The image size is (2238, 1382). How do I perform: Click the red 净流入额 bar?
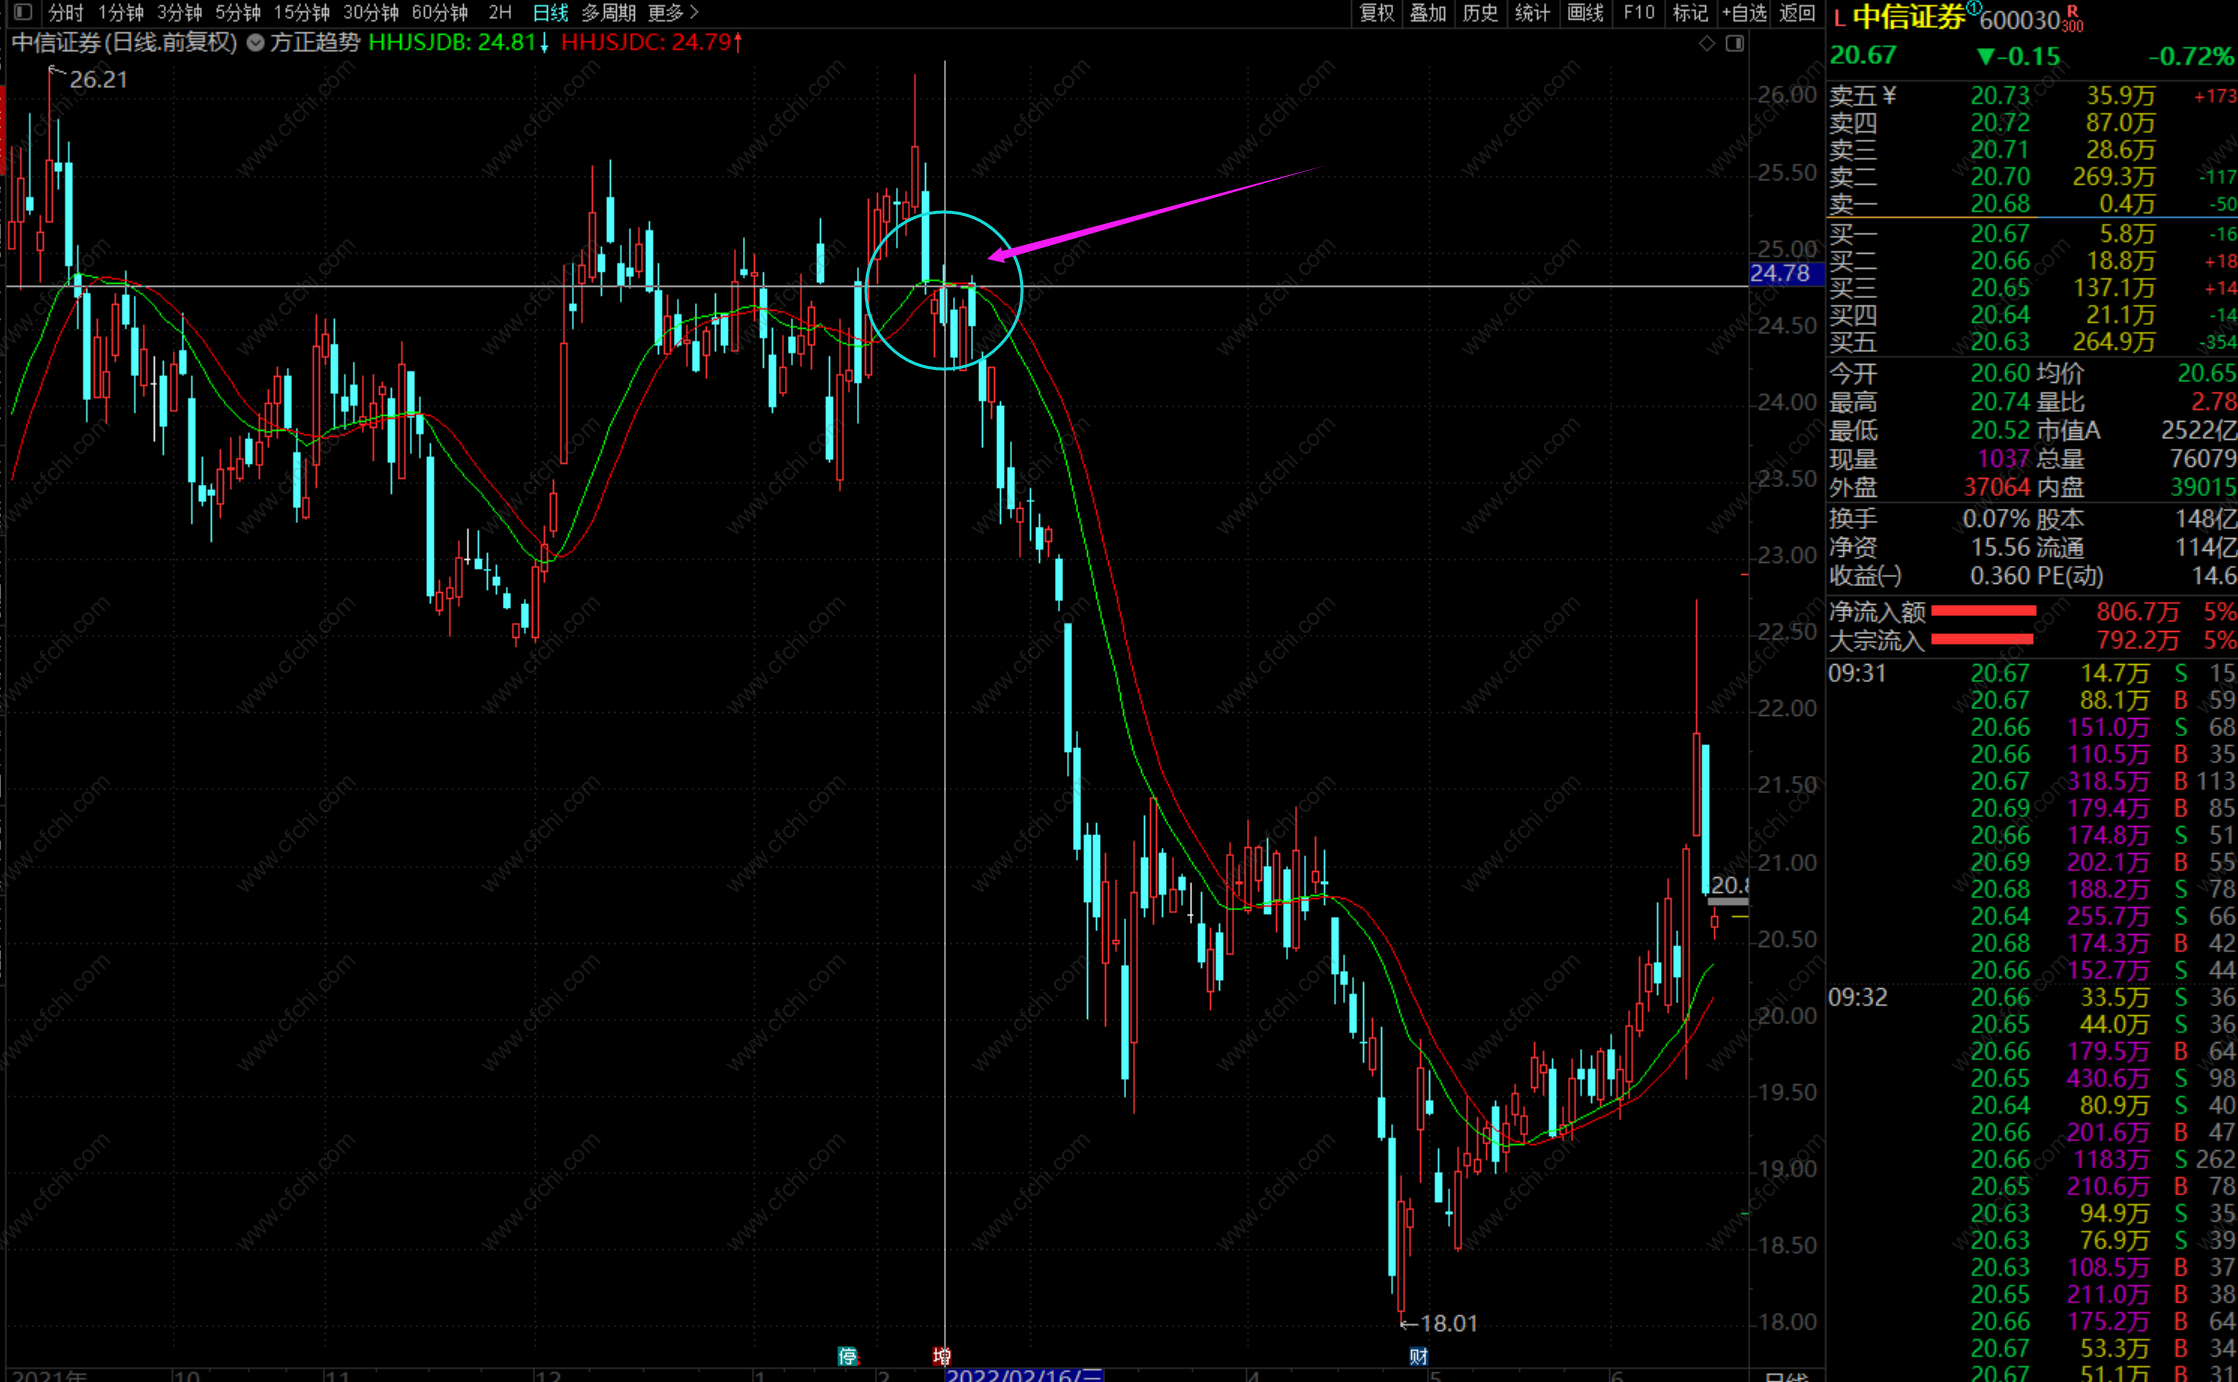coord(1983,611)
